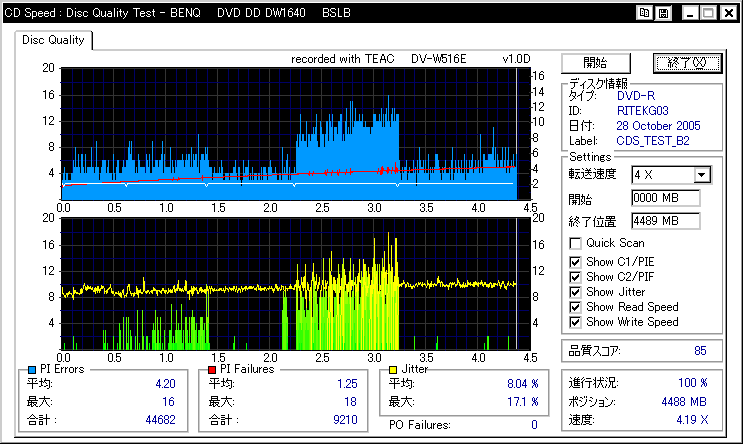Screen dimensions: 743x444
Task: Click the 4489 MB end position field
Action: coord(665,221)
